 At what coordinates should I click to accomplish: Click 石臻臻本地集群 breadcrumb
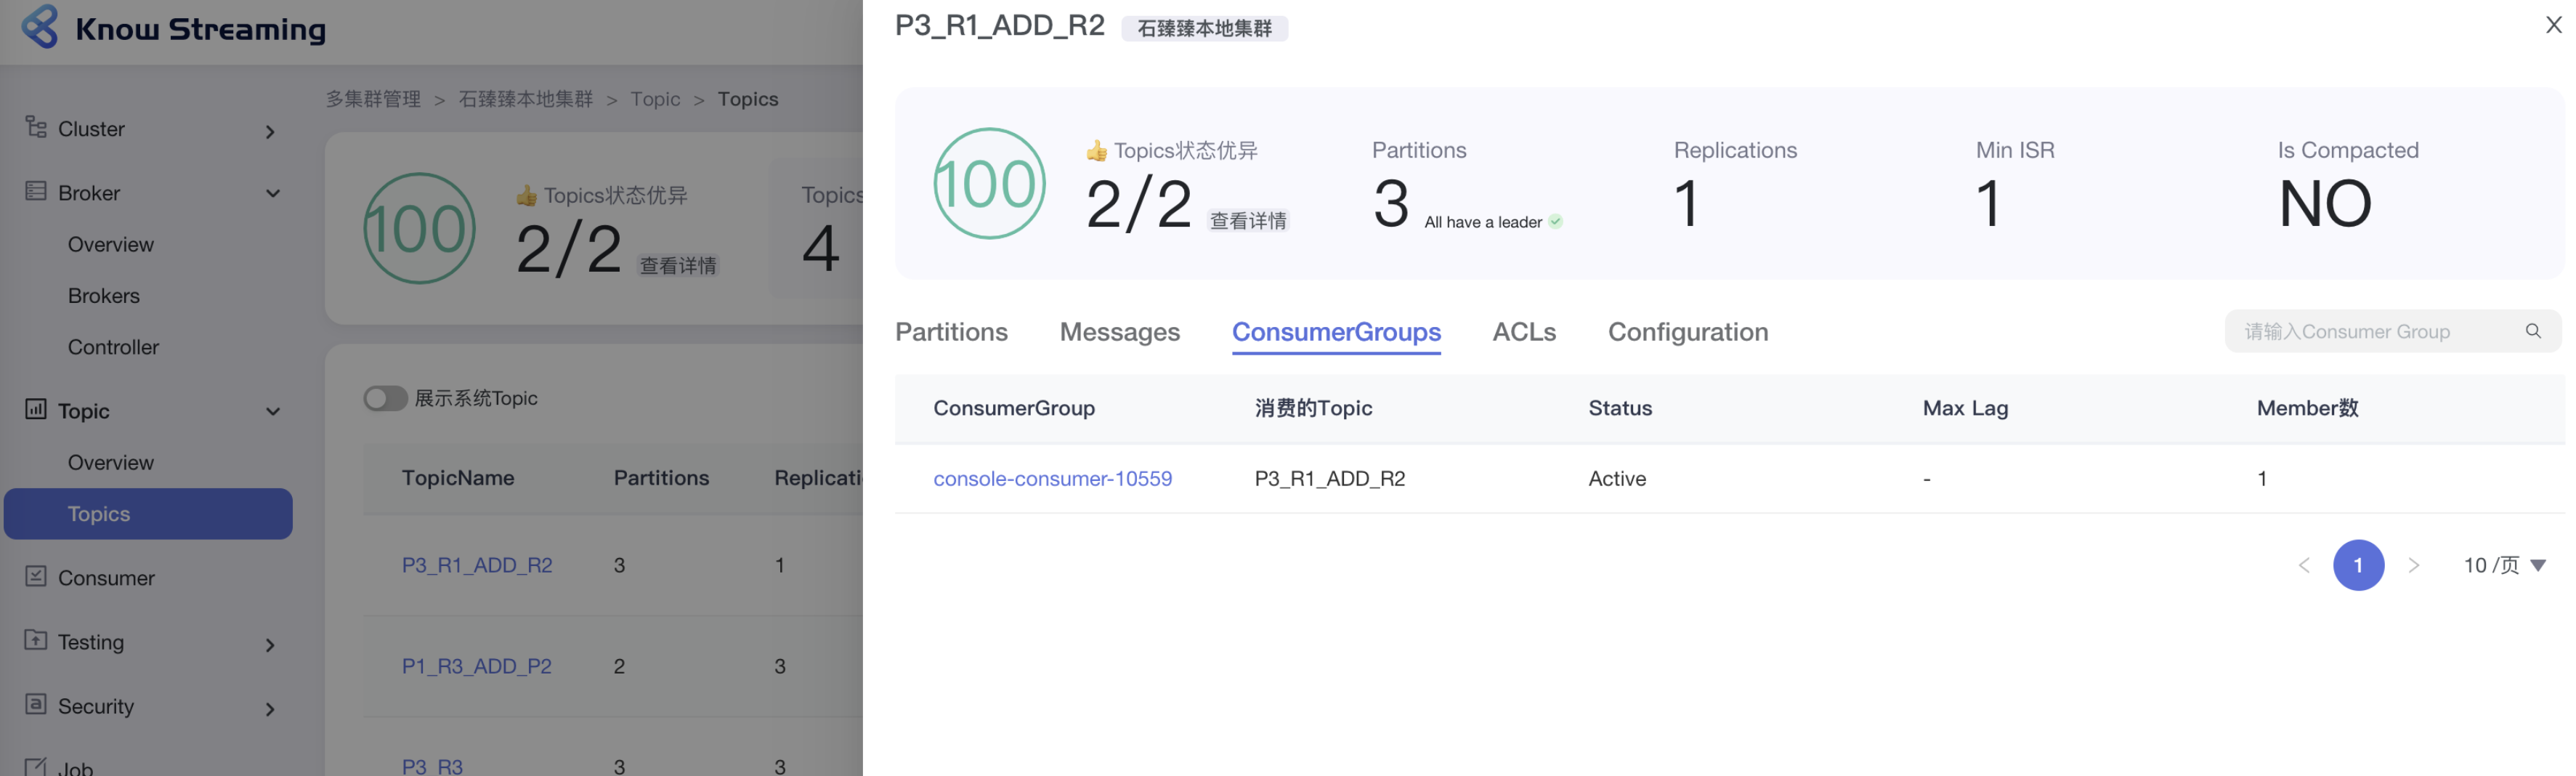[526, 99]
